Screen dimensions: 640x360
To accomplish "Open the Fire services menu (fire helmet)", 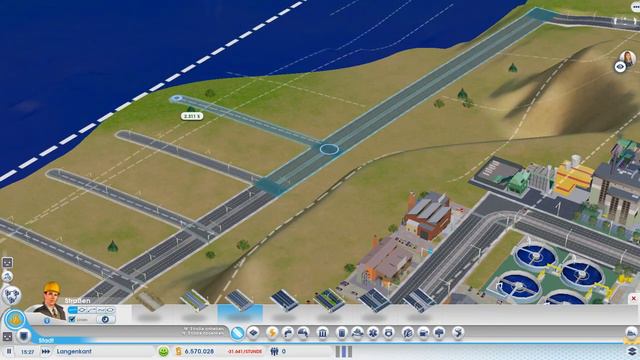I will 358,333.
